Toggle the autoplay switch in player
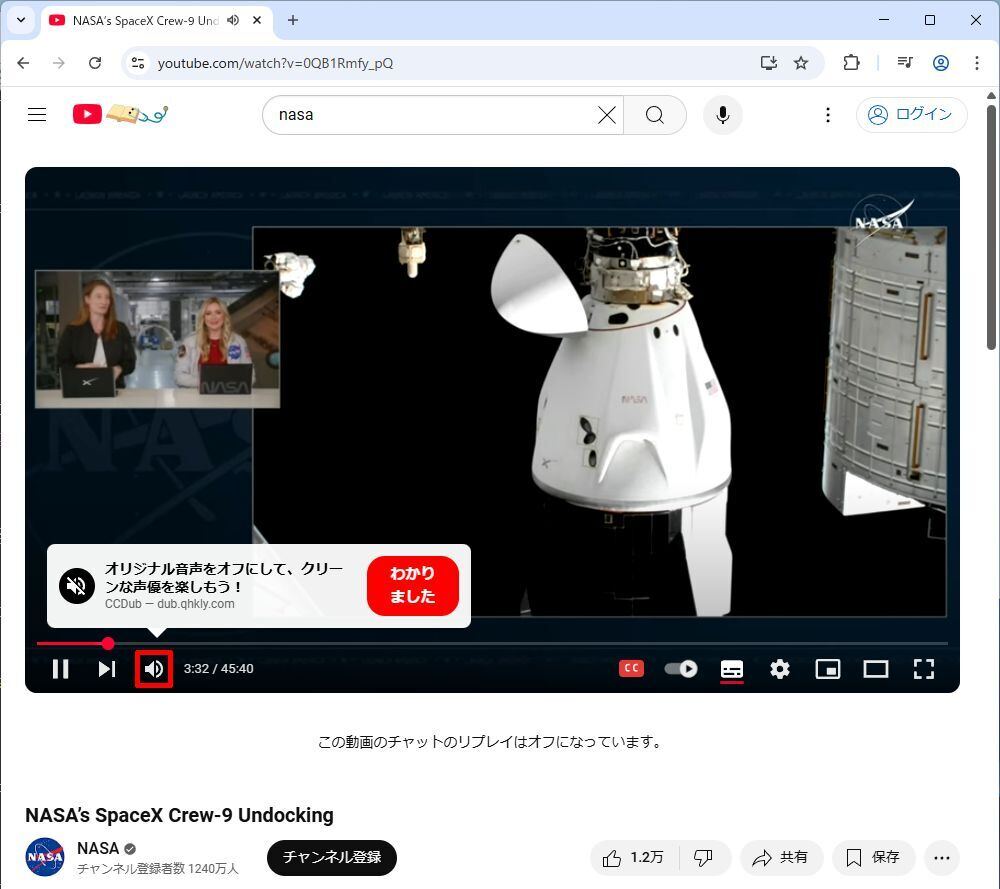The image size is (1000, 889). (x=680, y=669)
